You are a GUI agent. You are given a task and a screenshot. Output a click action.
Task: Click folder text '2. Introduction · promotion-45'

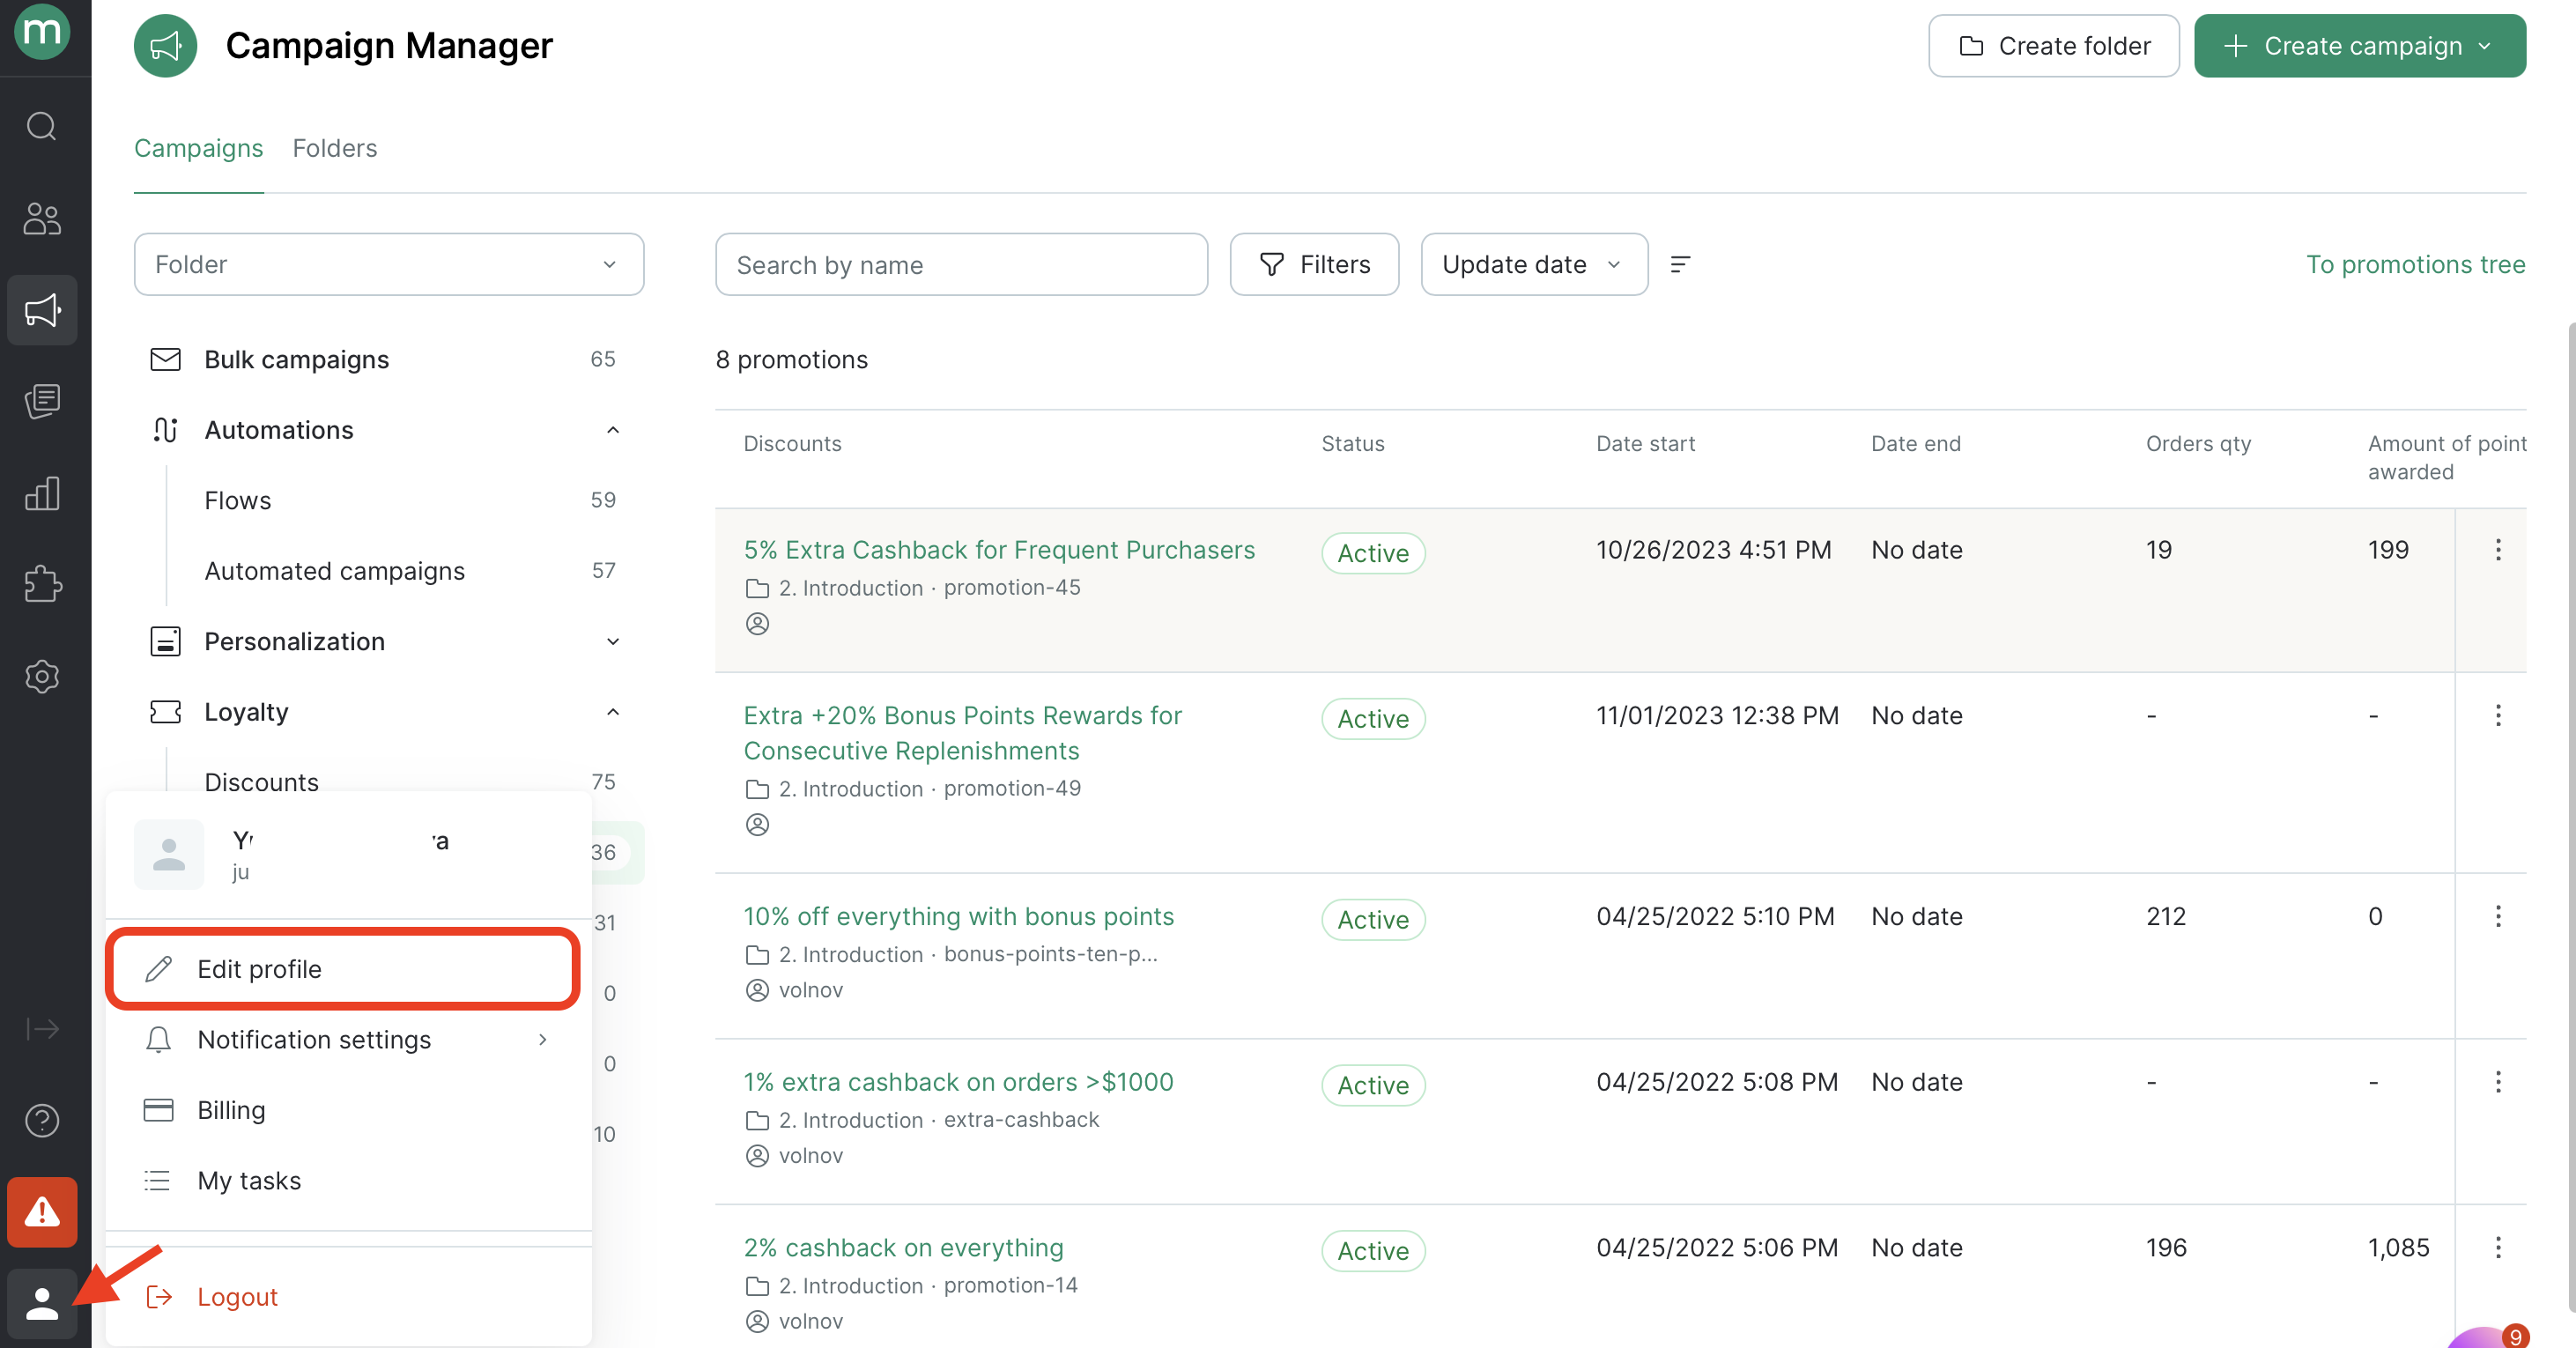pyautogui.click(x=929, y=588)
